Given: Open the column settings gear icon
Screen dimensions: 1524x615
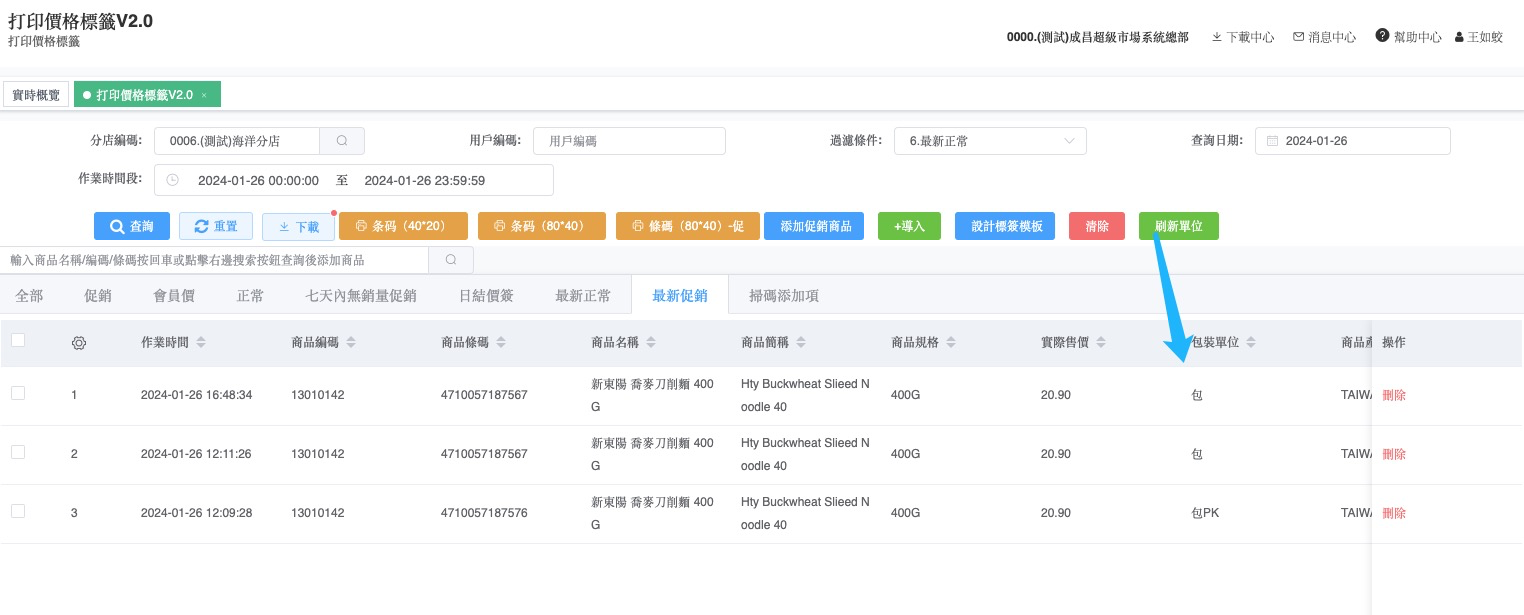Looking at the screenshot, I should [78, 343].
